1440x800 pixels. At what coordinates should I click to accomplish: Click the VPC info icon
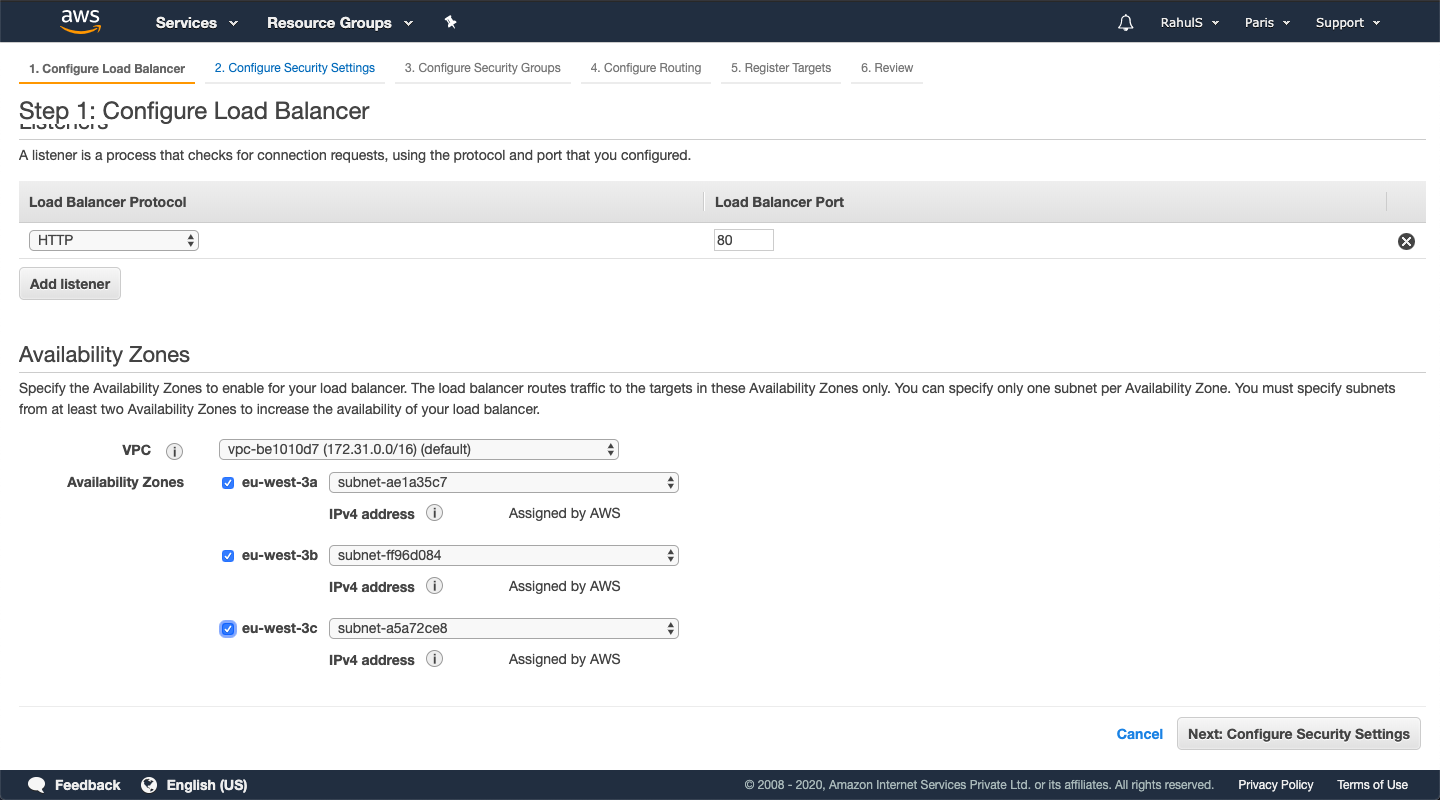[174, 451]
